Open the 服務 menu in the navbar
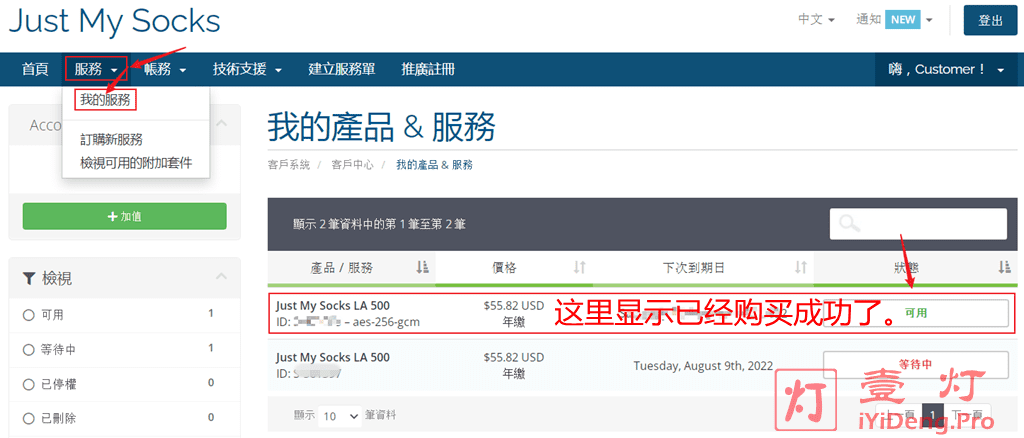The image size is (1024, 438). [96, 69]
